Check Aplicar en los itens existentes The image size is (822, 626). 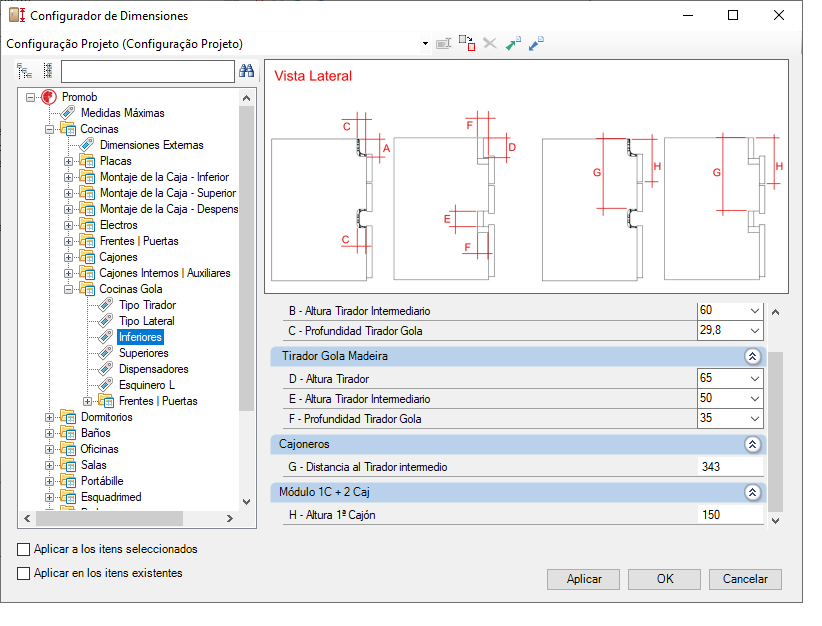click(24, 574)
